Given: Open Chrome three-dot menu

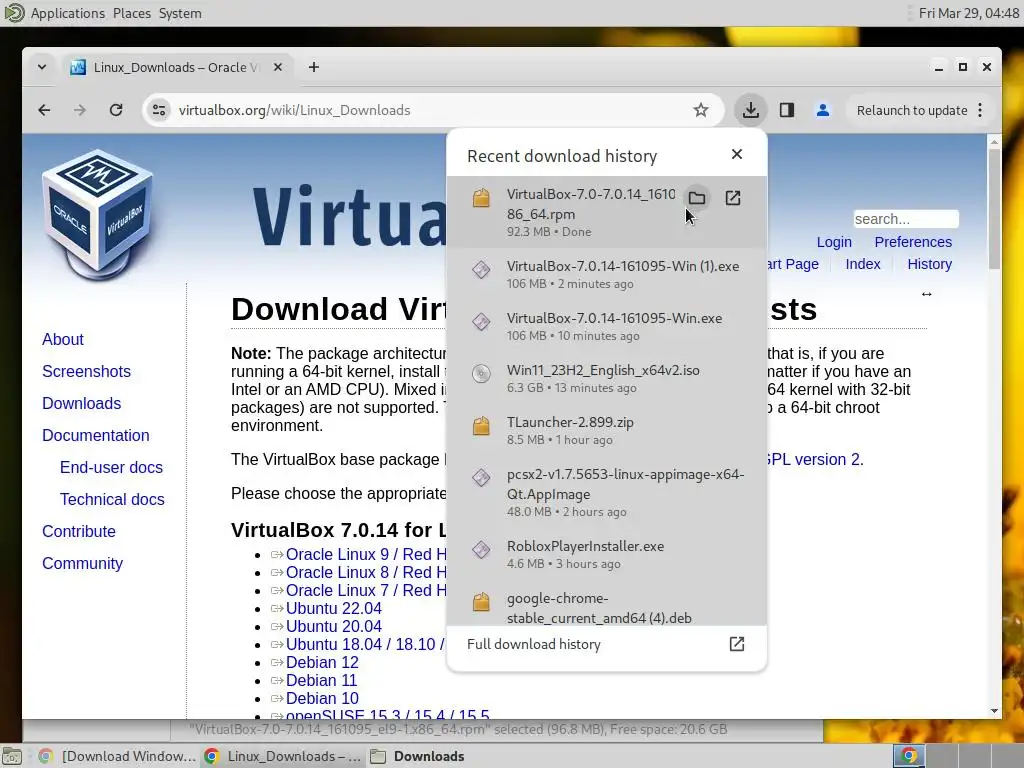Looking at the screenshot, I should 980,110.
